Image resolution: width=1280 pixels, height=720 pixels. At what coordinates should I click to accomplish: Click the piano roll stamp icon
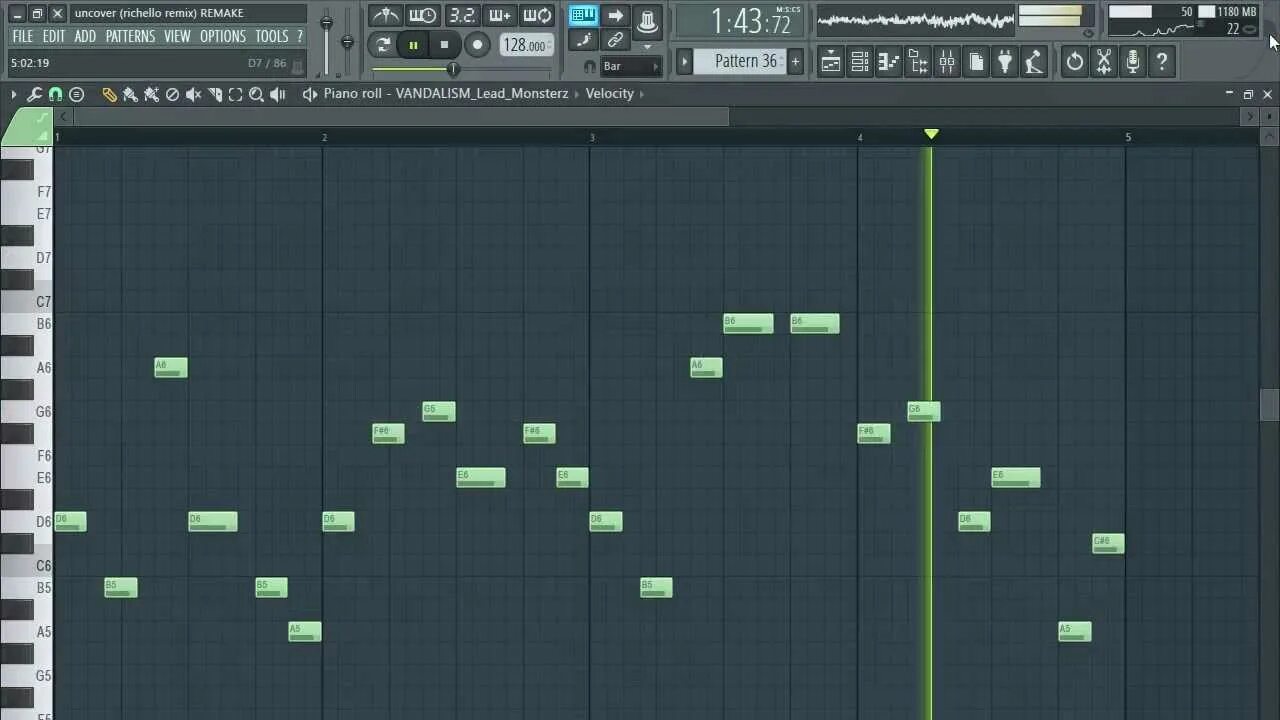[x=76, y=94]
